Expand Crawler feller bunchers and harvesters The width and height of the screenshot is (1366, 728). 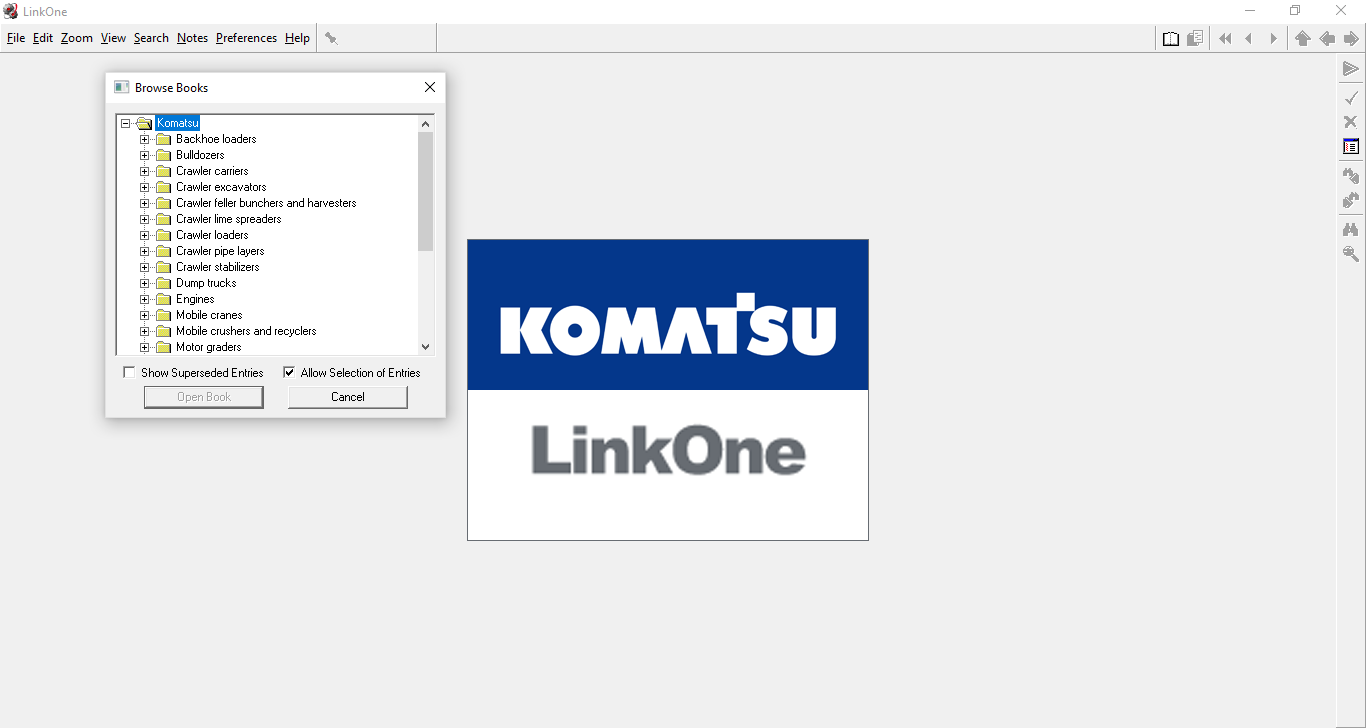144,203
